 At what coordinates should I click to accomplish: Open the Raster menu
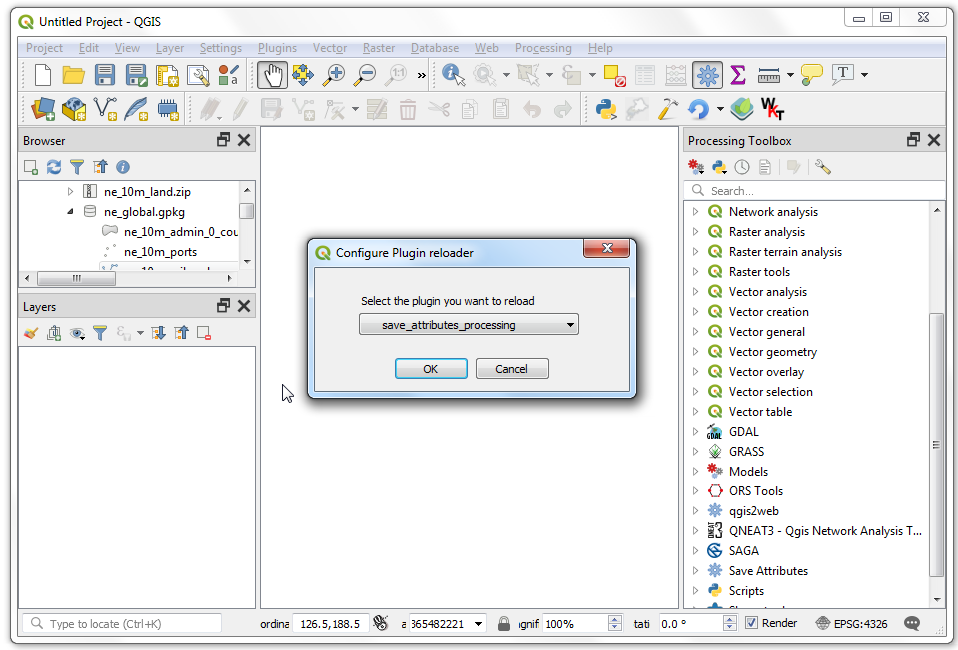[x=379, y=48]
